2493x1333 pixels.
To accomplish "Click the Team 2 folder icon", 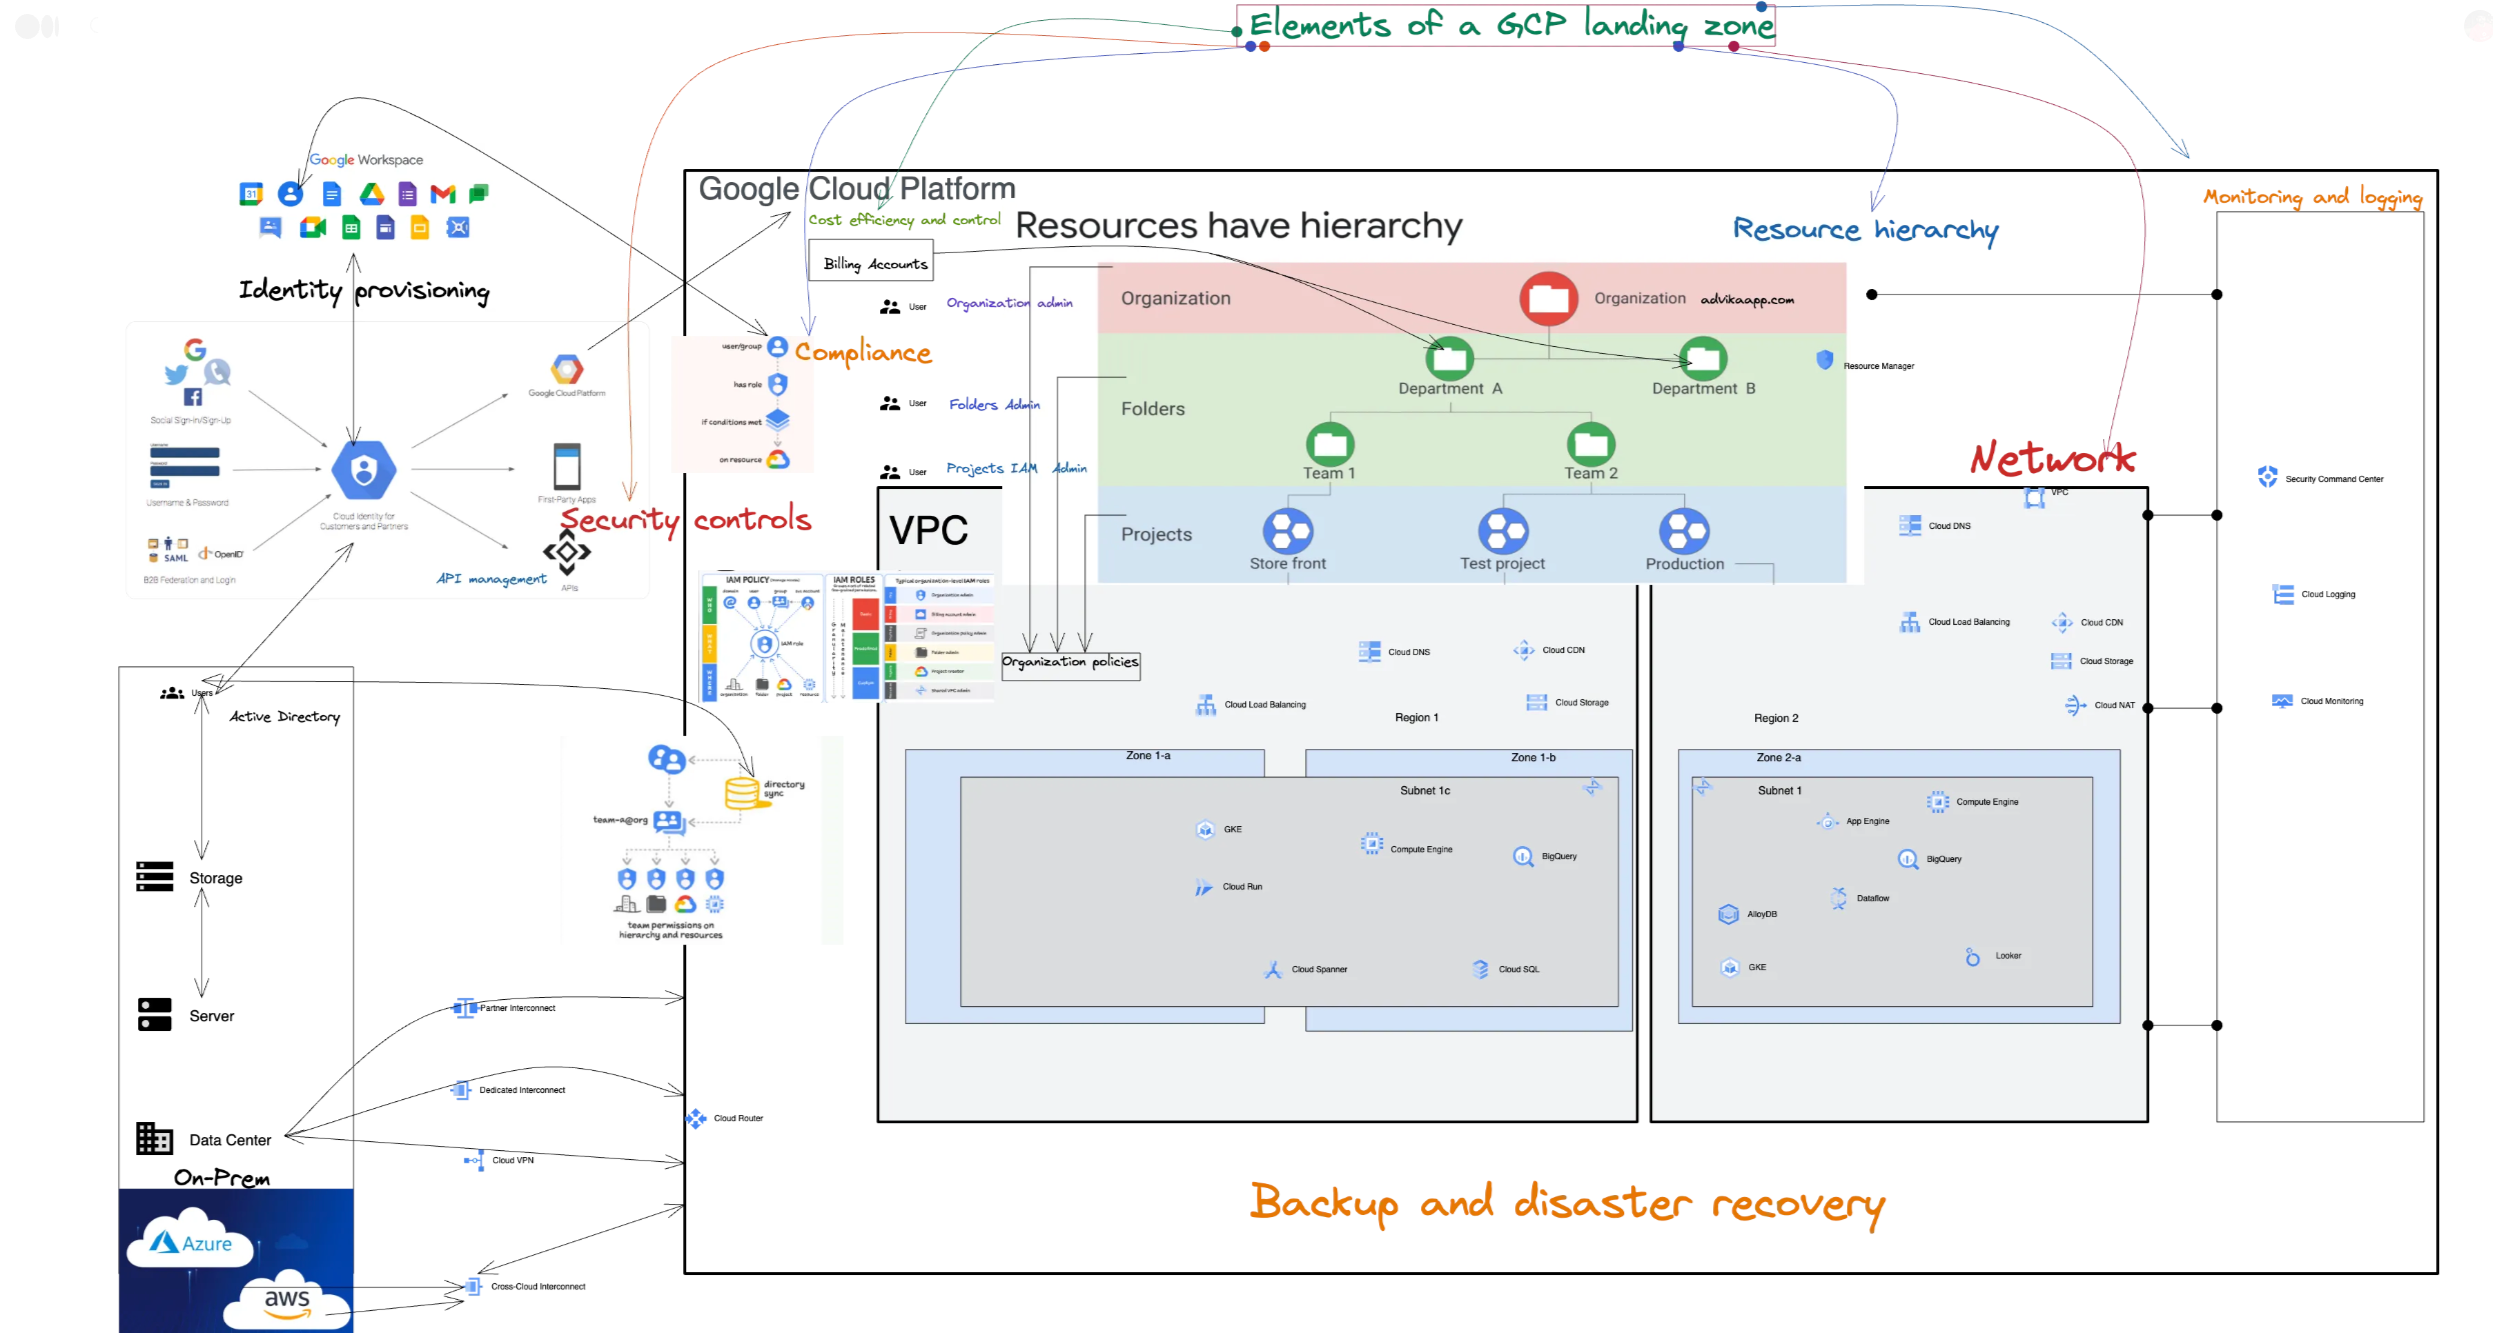I will pos(1591,443).
